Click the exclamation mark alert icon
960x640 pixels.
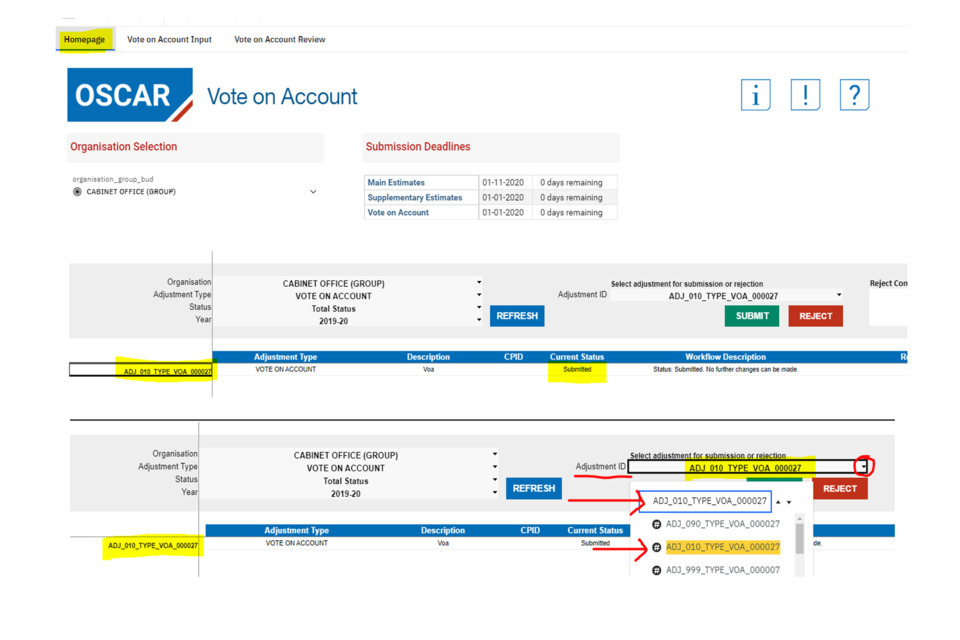pyautogui.click(x=805, y=95)
